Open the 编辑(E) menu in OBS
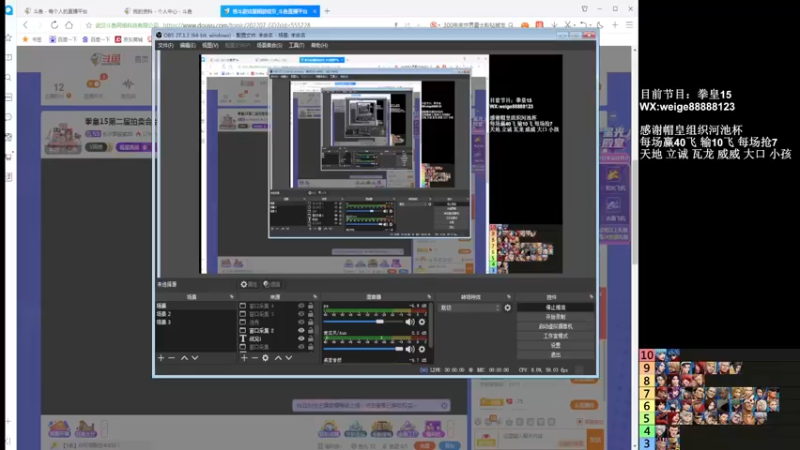 188,45
